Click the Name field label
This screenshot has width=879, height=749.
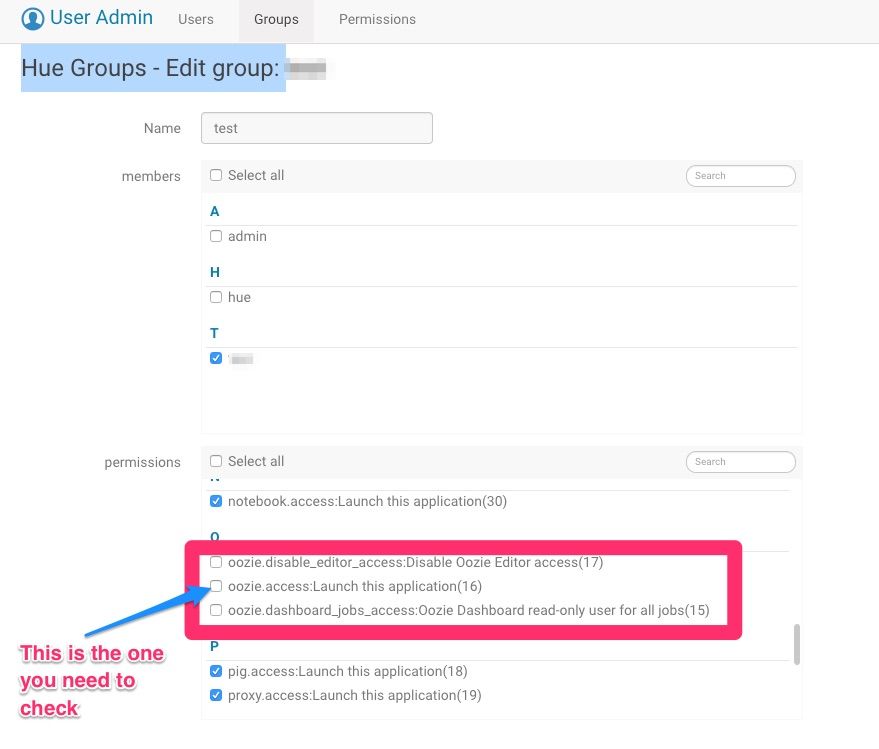click(x=162, y=128)
